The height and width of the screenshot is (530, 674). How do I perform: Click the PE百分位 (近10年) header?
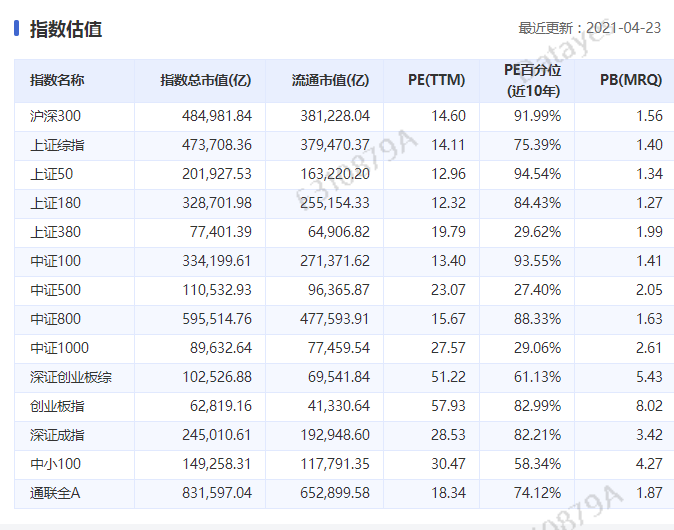[x=532, y=81]
